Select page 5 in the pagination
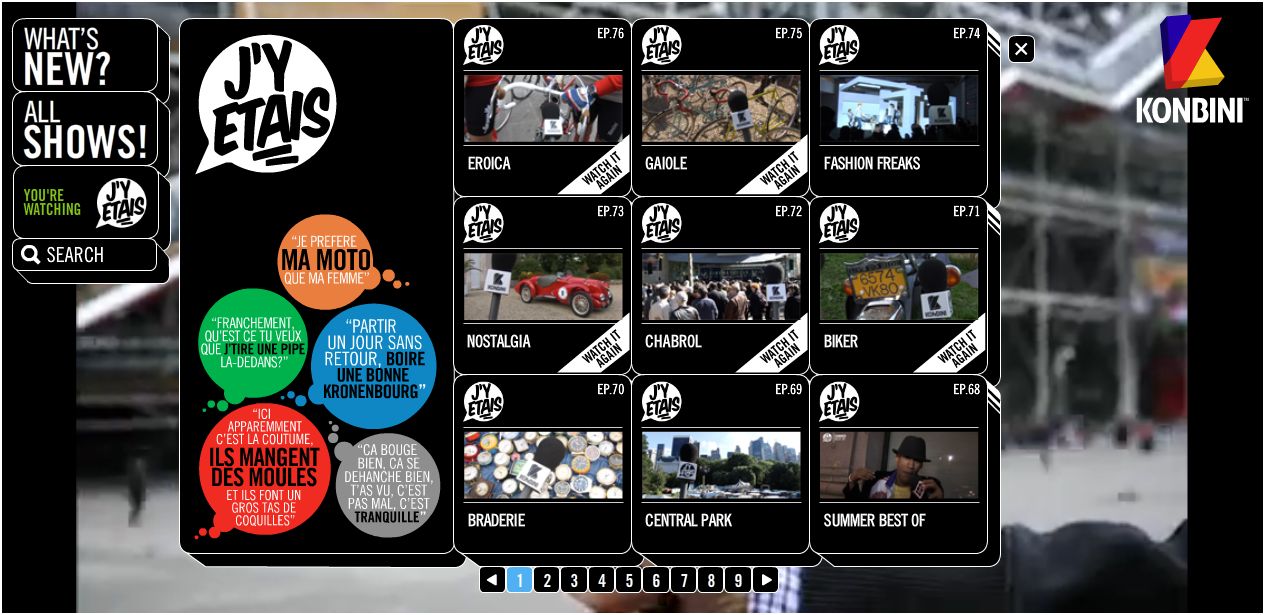The width and height of the screenshot is (1265, 615). tap(629, 580)
